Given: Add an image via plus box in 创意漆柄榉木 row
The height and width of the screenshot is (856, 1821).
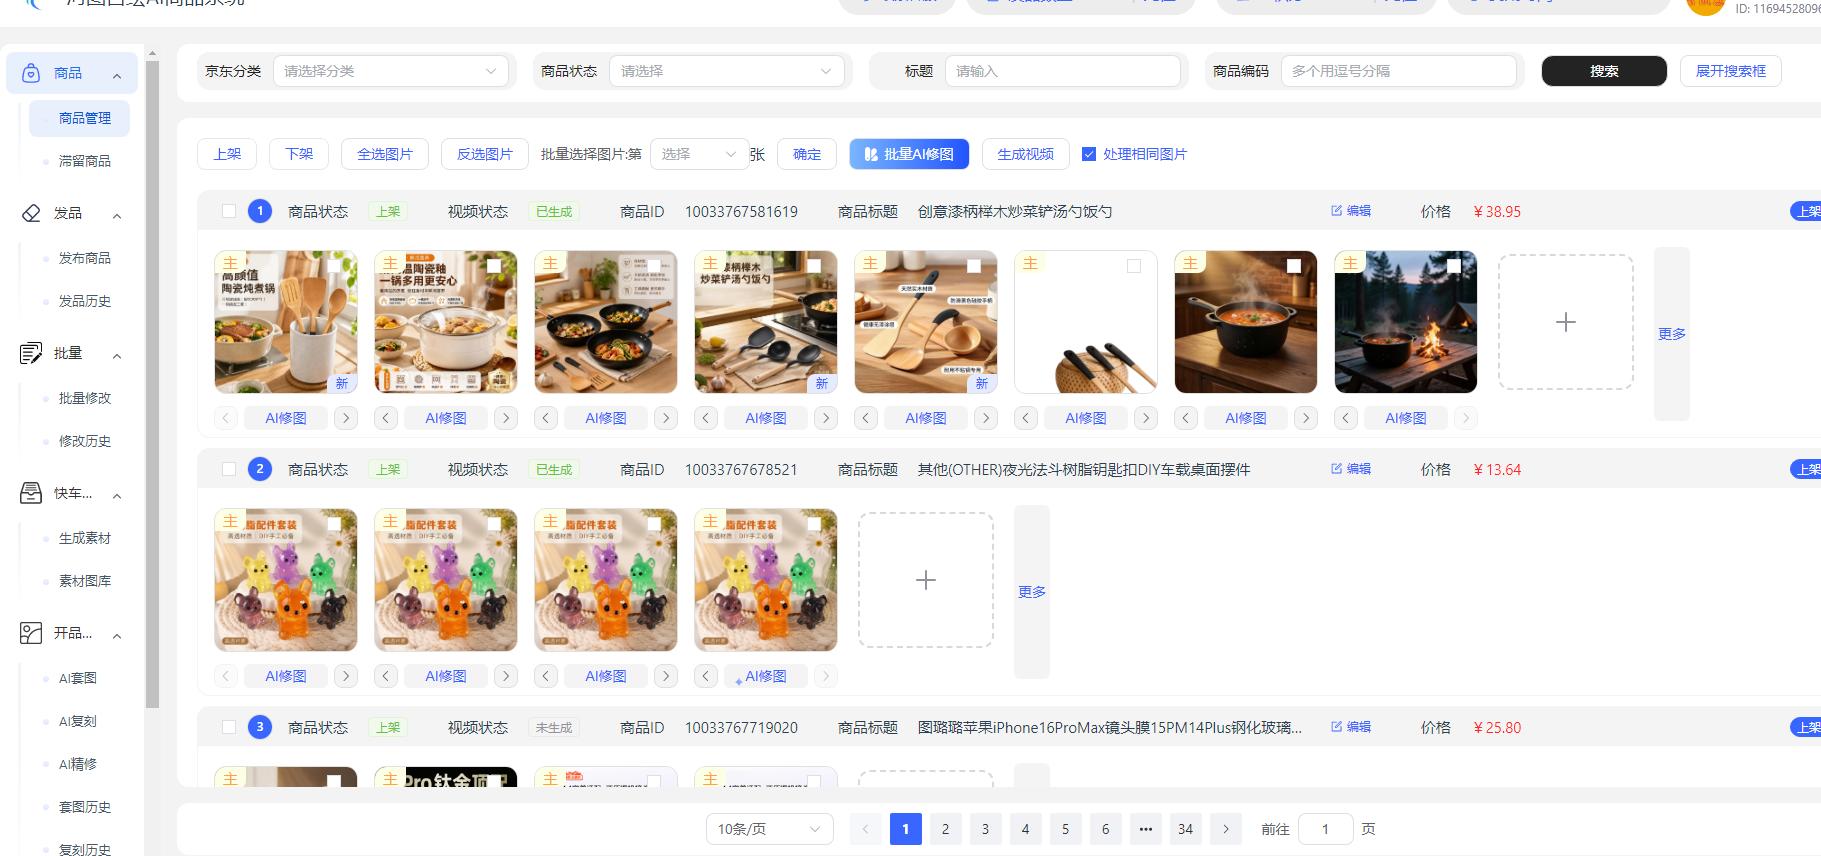Looking at the screenshot, I should pyautogui.click(x=1566, y=322).
